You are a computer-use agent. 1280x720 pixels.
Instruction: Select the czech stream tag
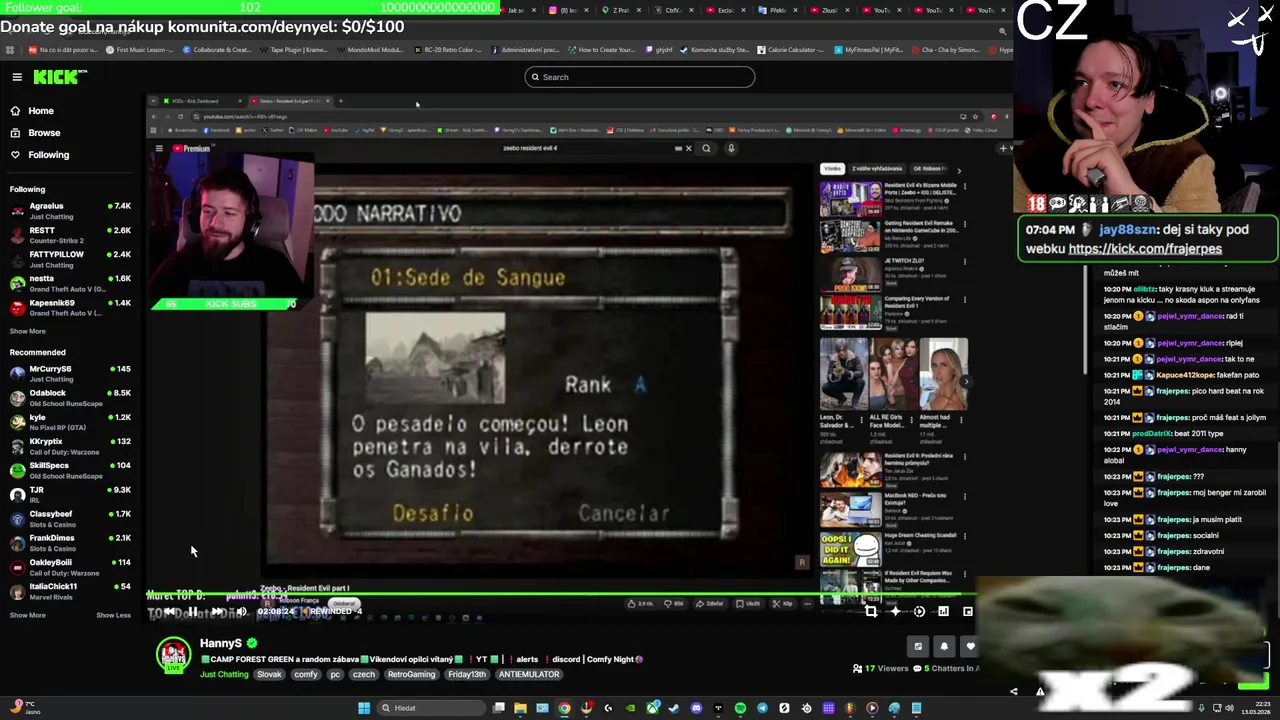click(x=364, y=674)
